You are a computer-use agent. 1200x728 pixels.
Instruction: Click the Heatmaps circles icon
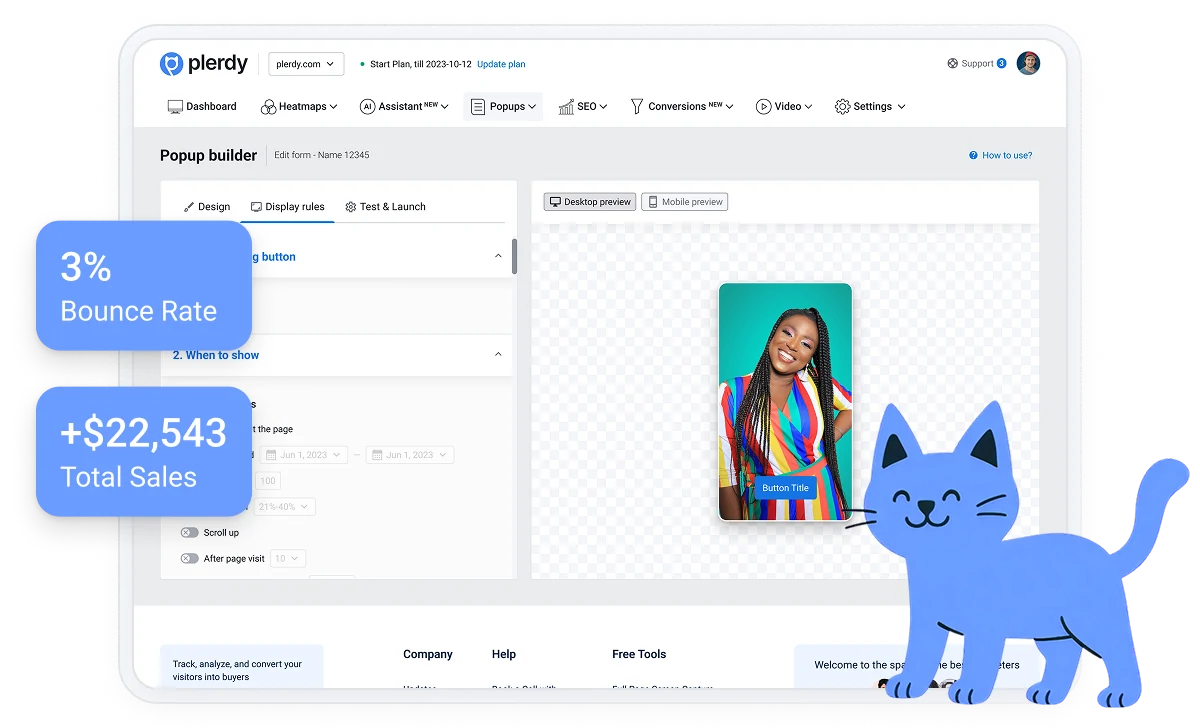(268, 107)
